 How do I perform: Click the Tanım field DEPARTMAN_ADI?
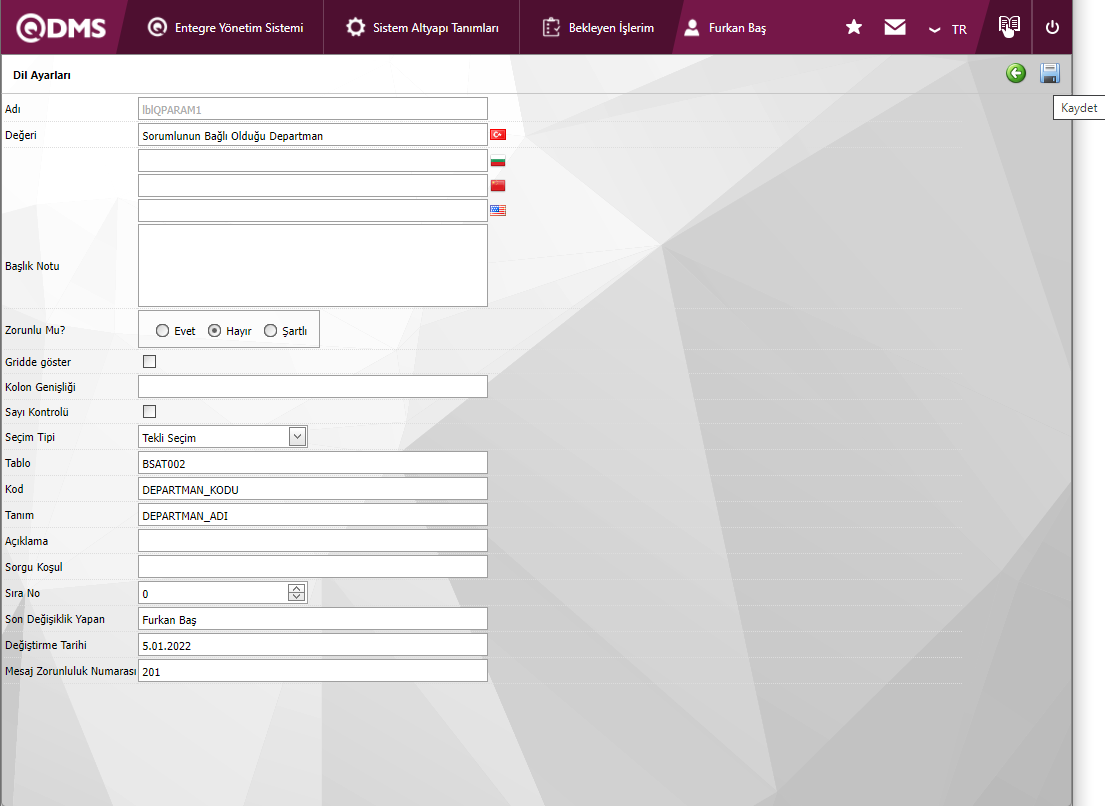coord(313,515)
